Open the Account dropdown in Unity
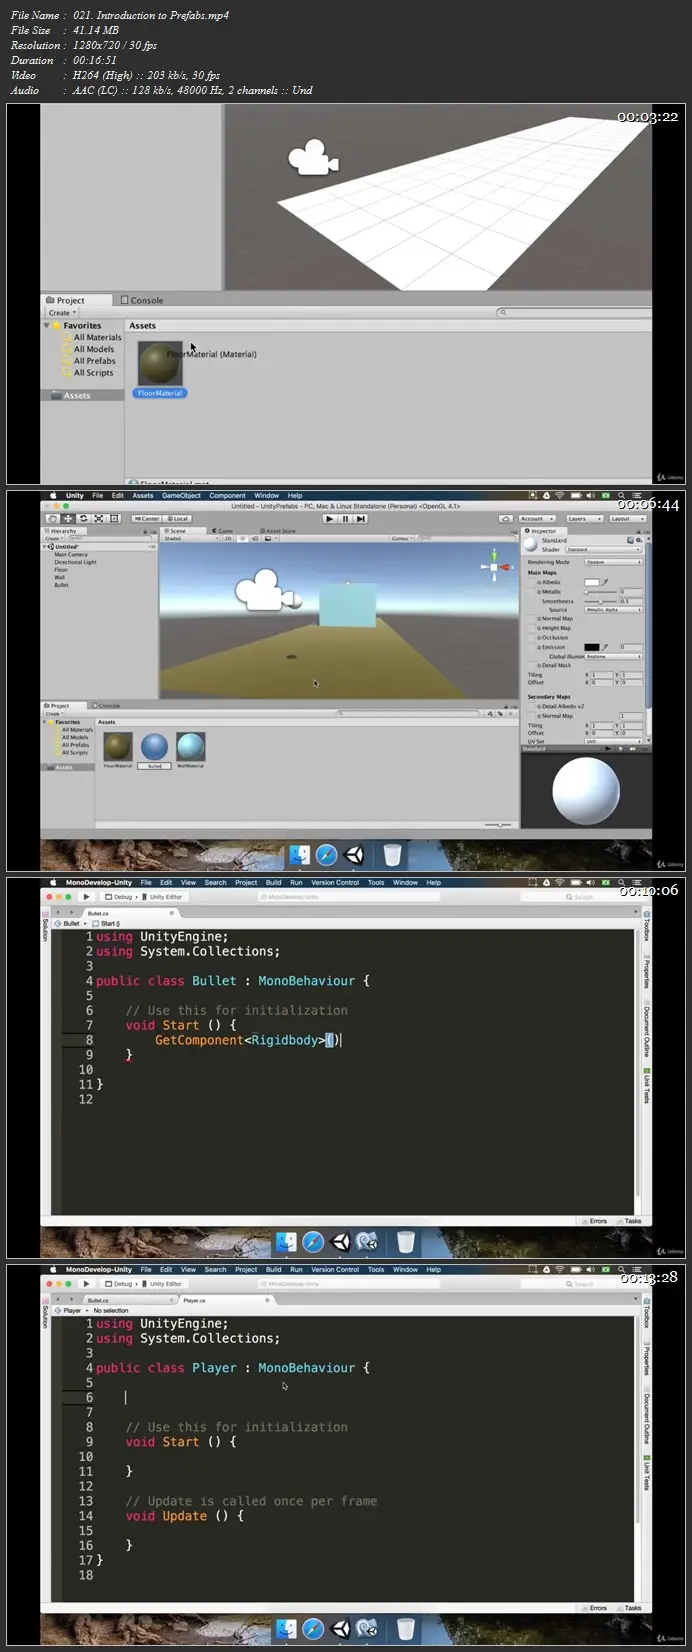 click(x=537, y=518)
